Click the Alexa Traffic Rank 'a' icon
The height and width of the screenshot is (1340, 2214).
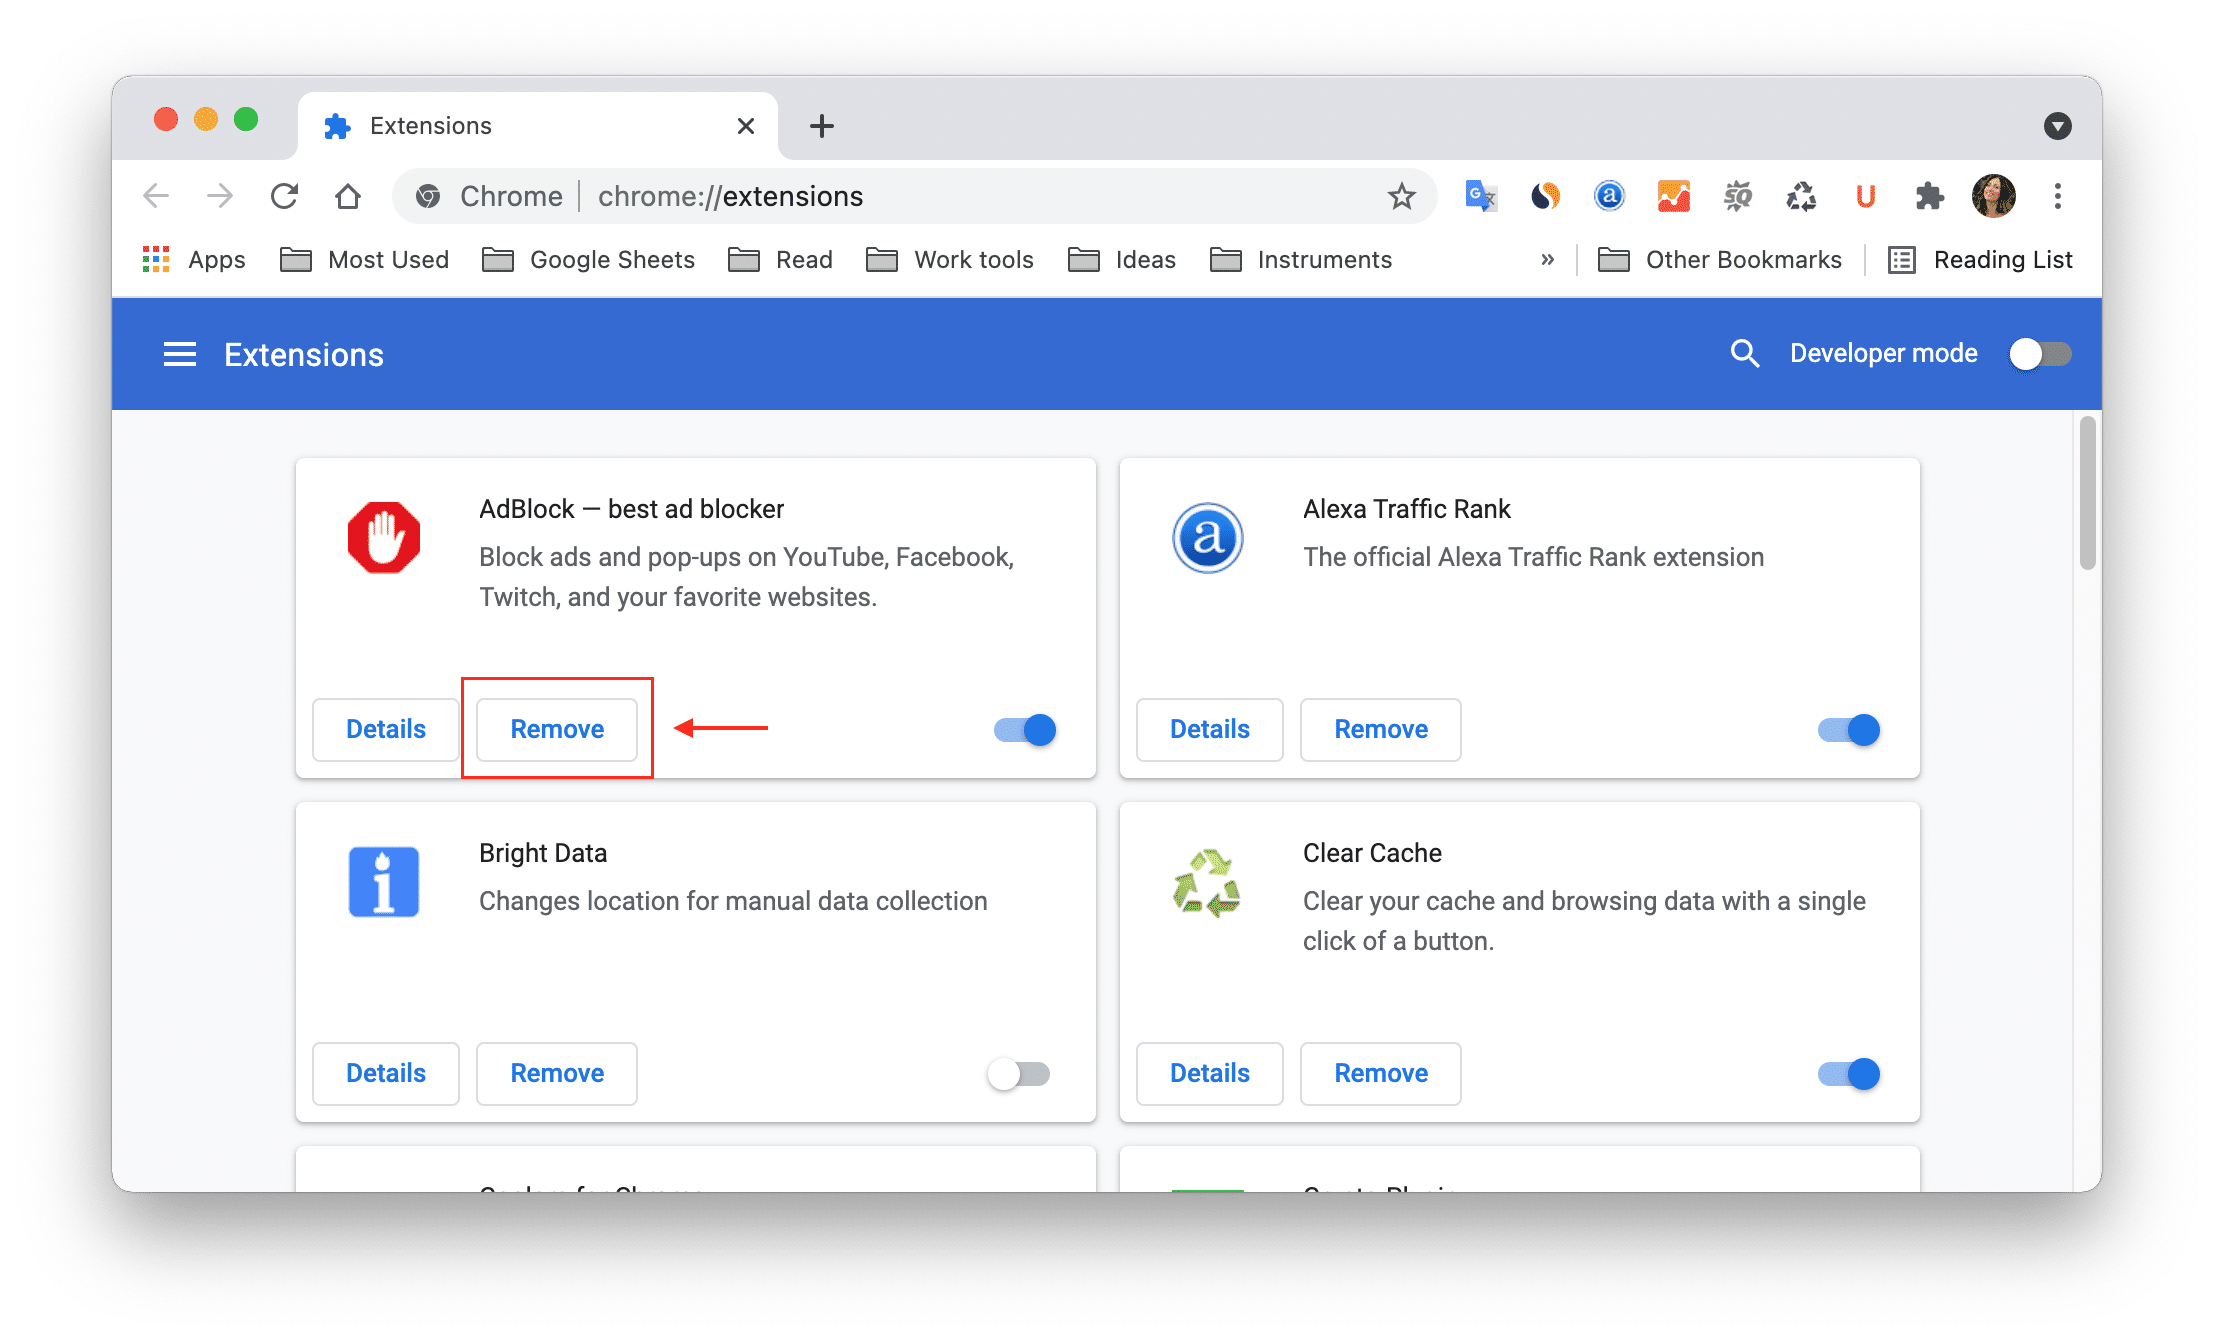tap(1208, 536)
